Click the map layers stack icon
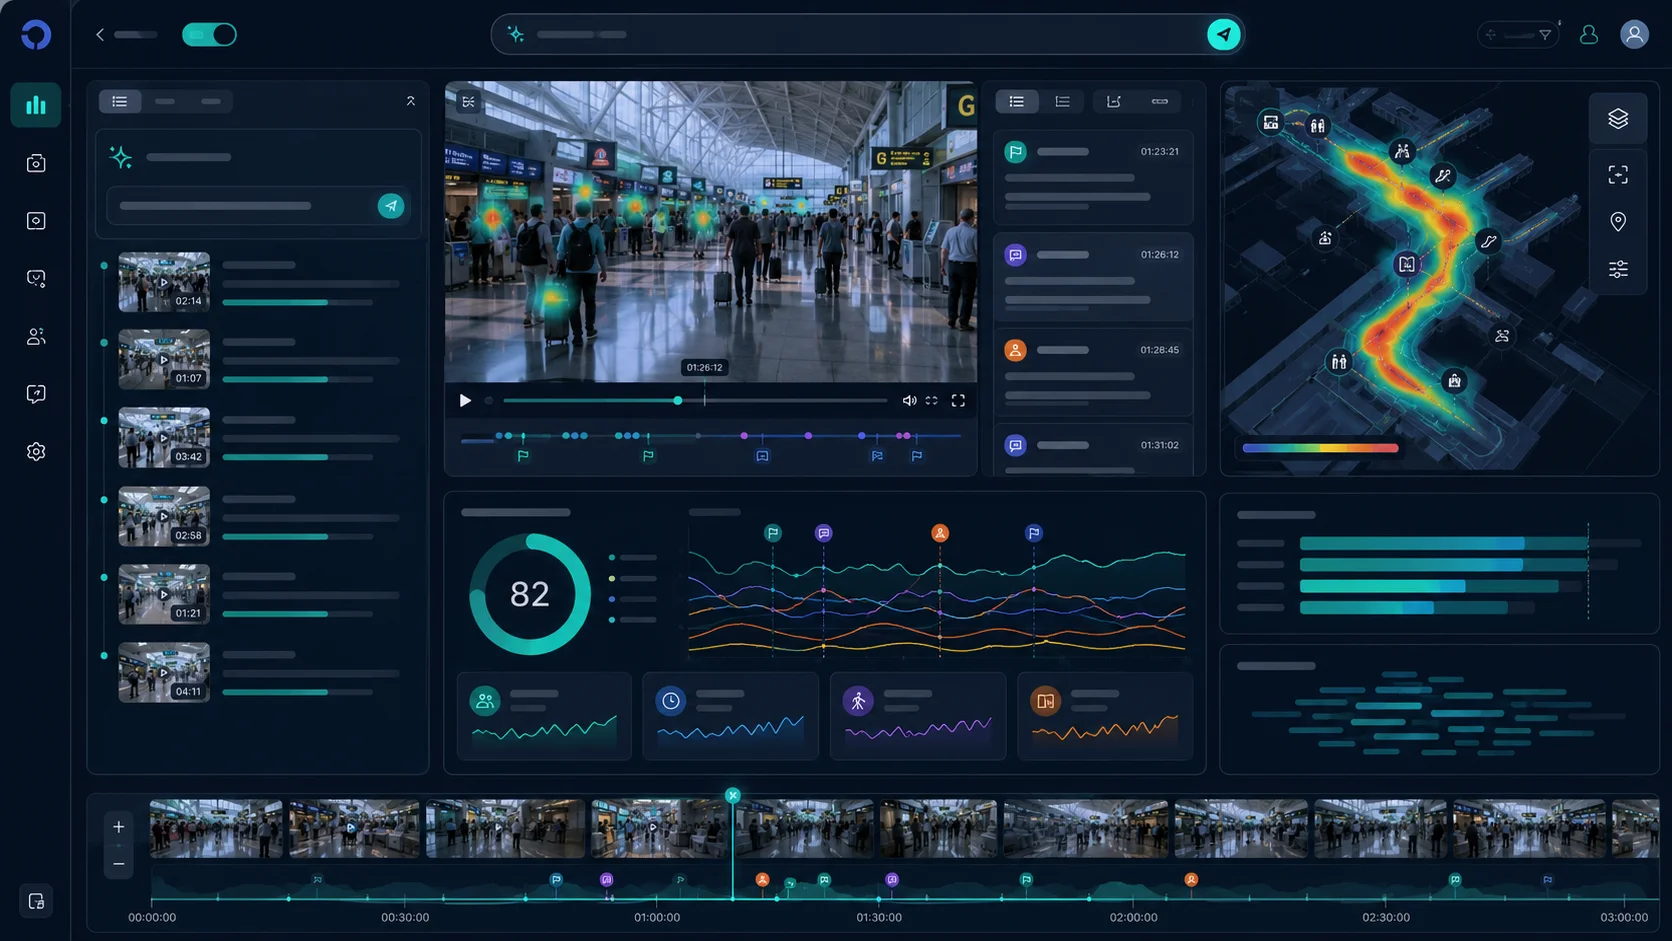Screen dimensions: 1672x941 1618,119
